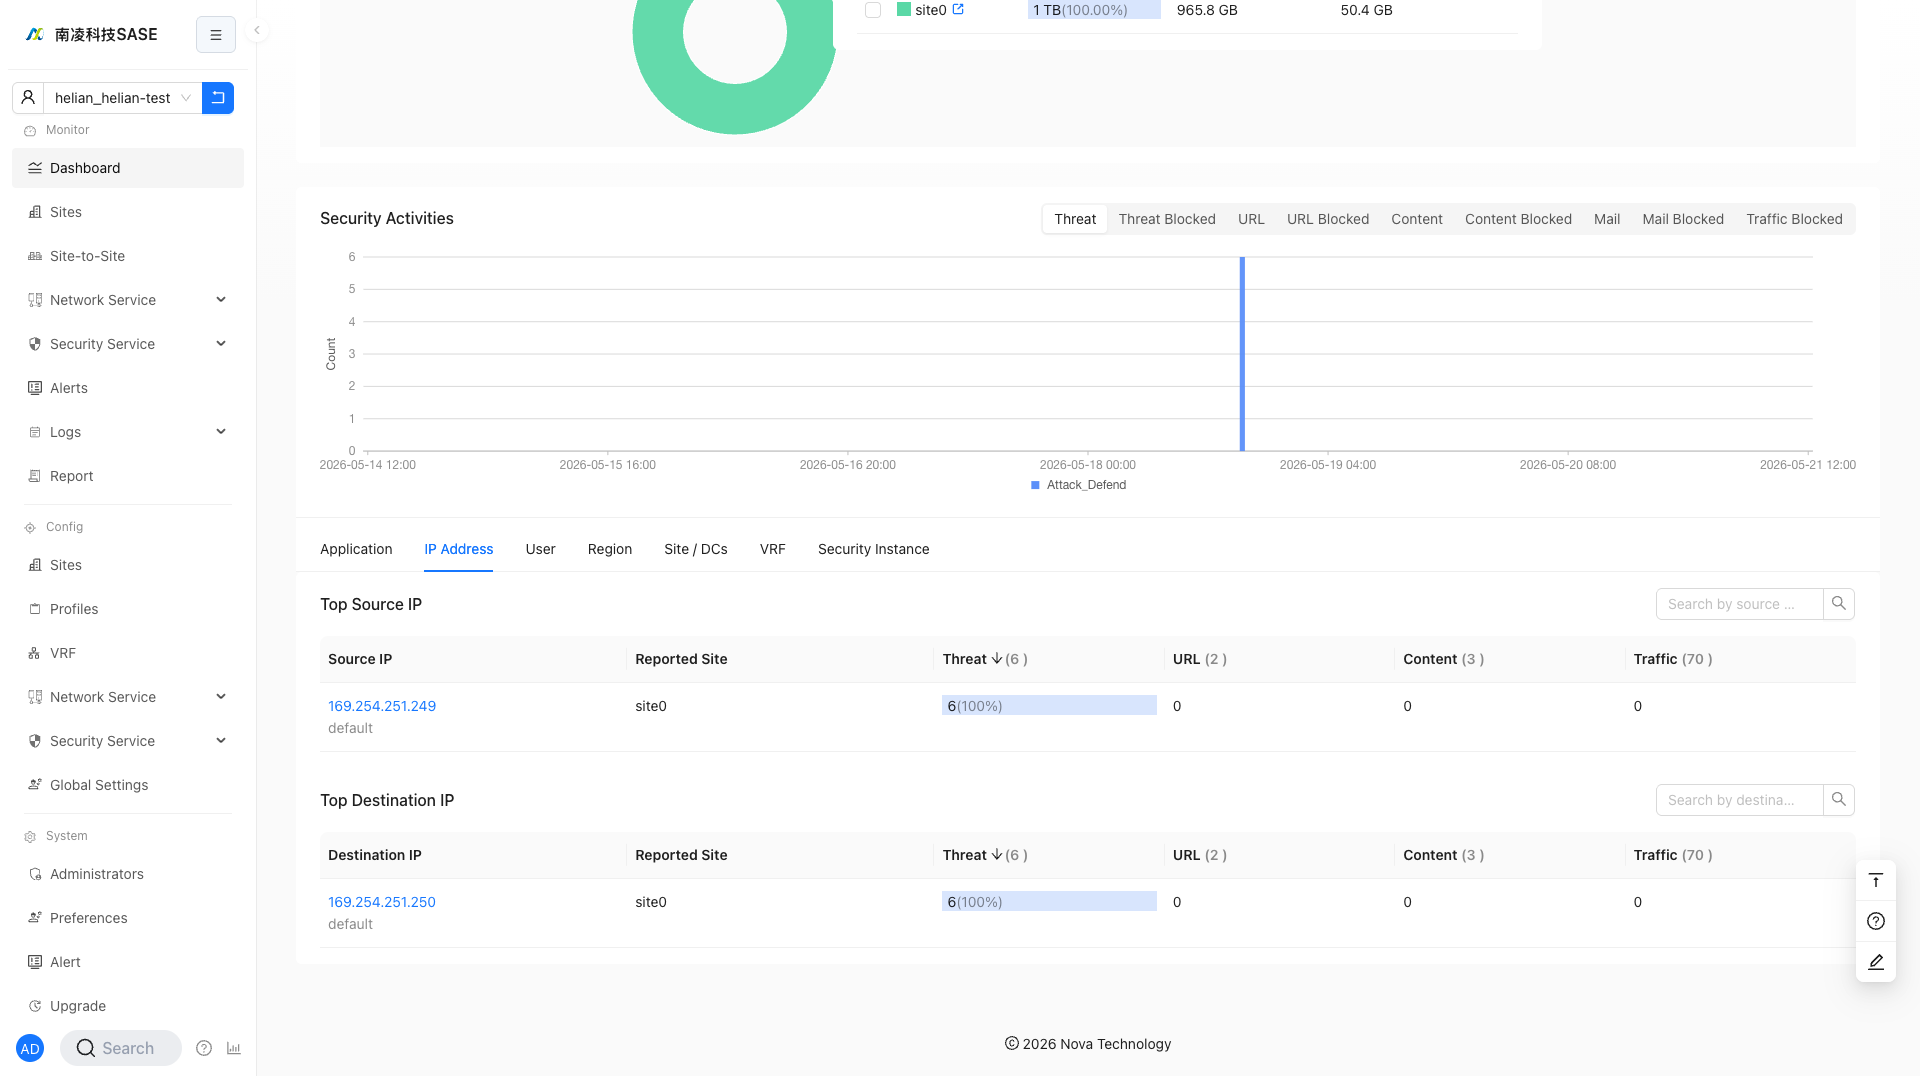The height and width of the screenshot is (1076, 1920).
Task: Click the Search by source input field
Action: click(x=1739, y=604)
